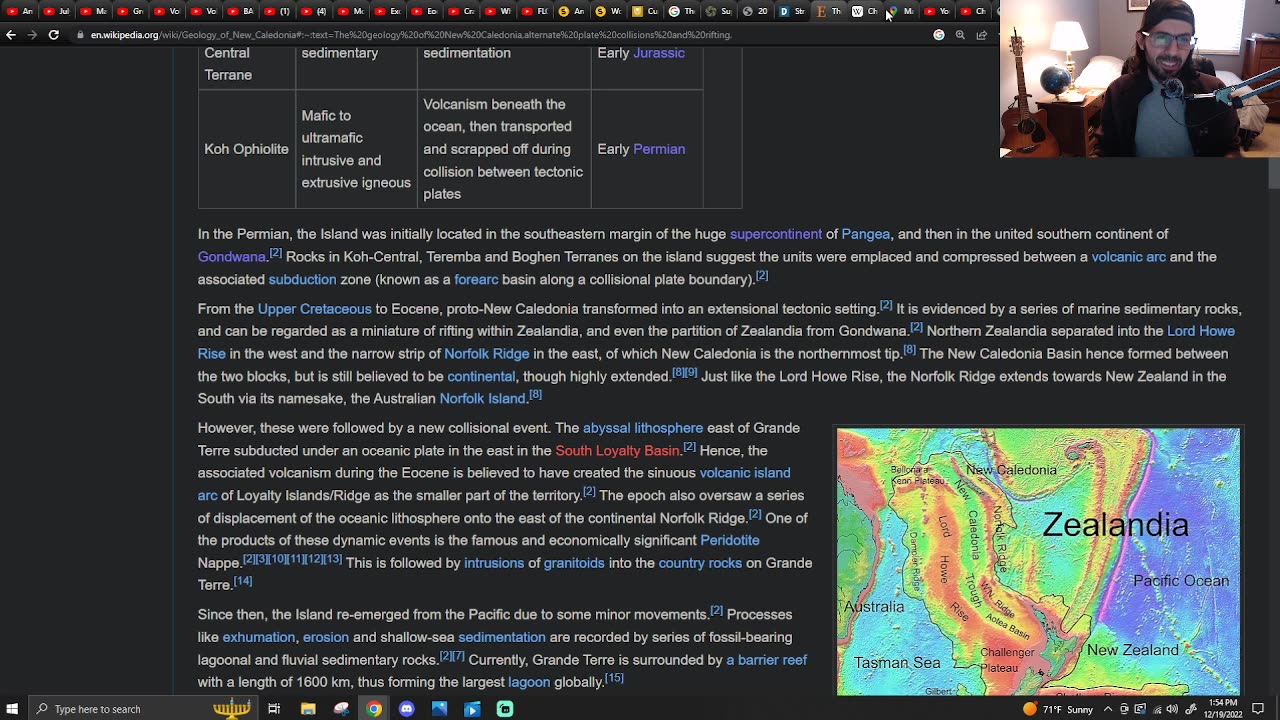This screenshot has height=720, width=1280.
Task: Follow the country rocks link
Action: click(700, 563)
